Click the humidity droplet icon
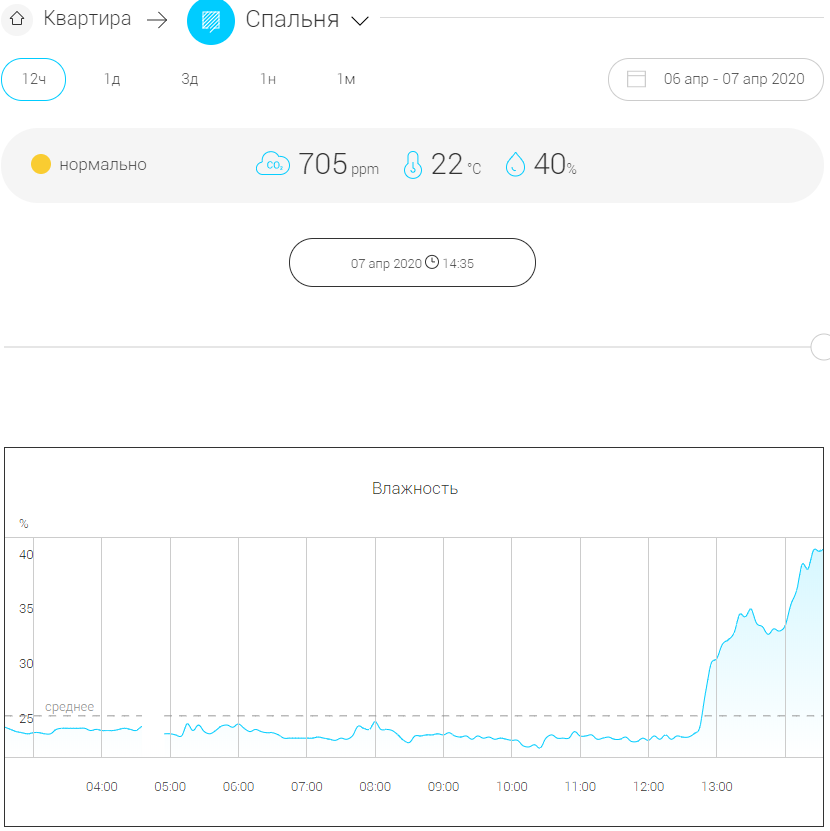Screen dimensions: 830x831 point(515,164)
